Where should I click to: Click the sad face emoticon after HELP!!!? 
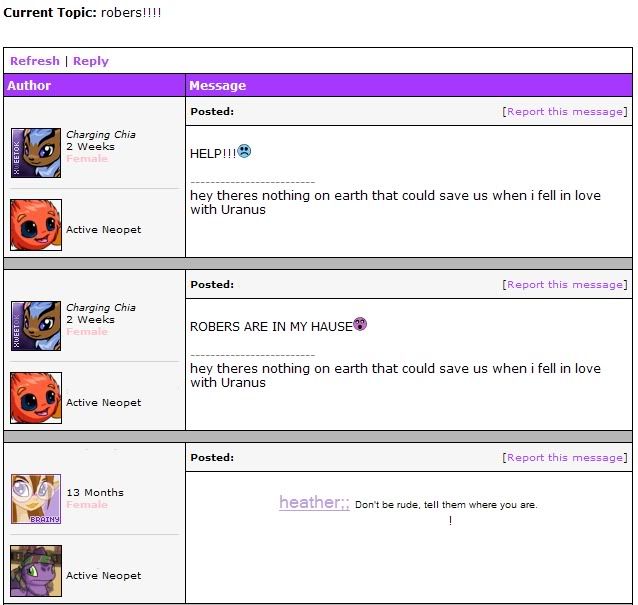(244, 151)
